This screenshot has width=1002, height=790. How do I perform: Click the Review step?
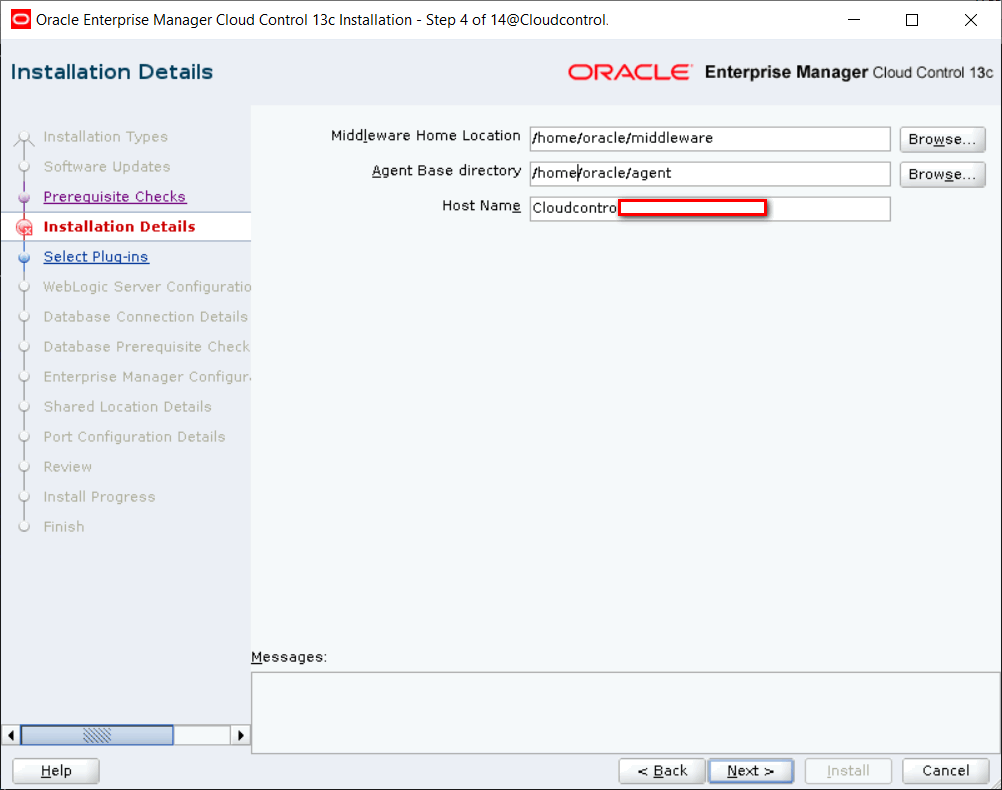[x=68, y=467]
